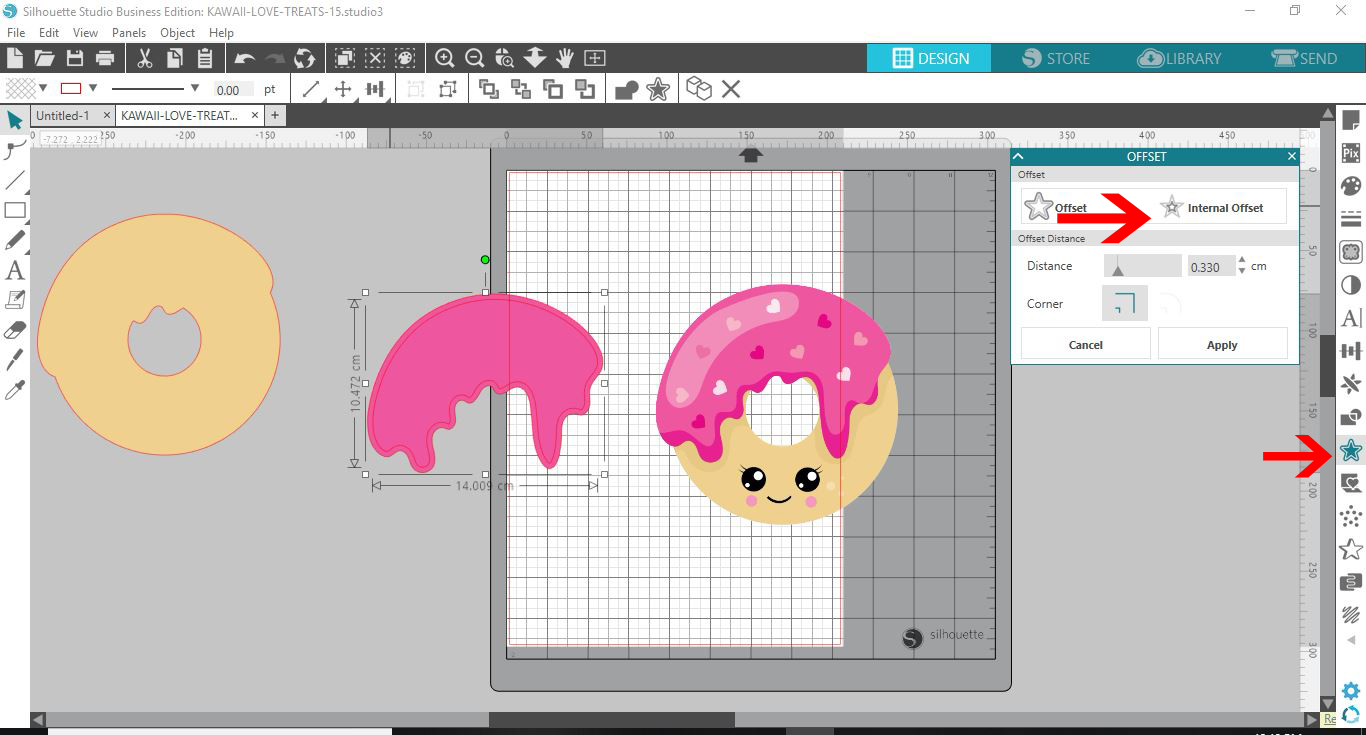Open a file using the folder icon

(44, 58)
